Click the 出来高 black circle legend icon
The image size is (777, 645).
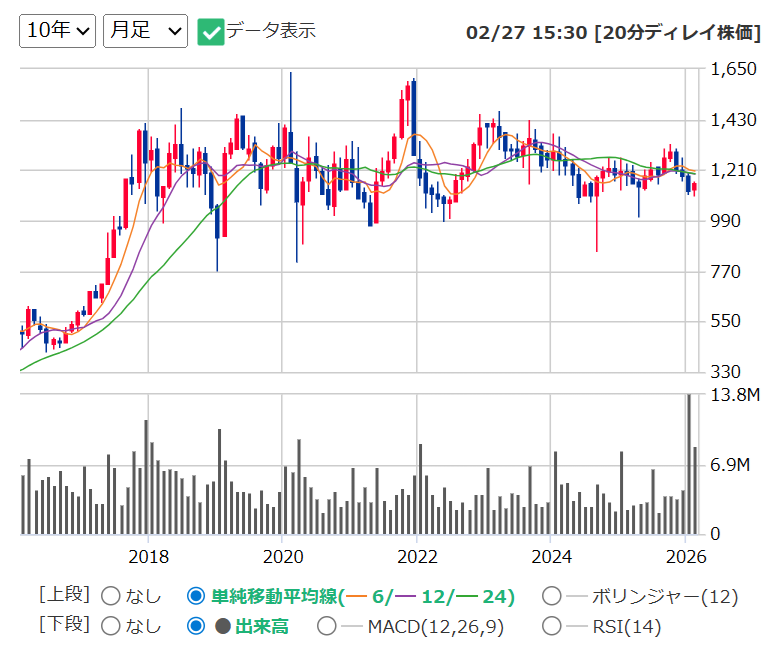point(223,627)
